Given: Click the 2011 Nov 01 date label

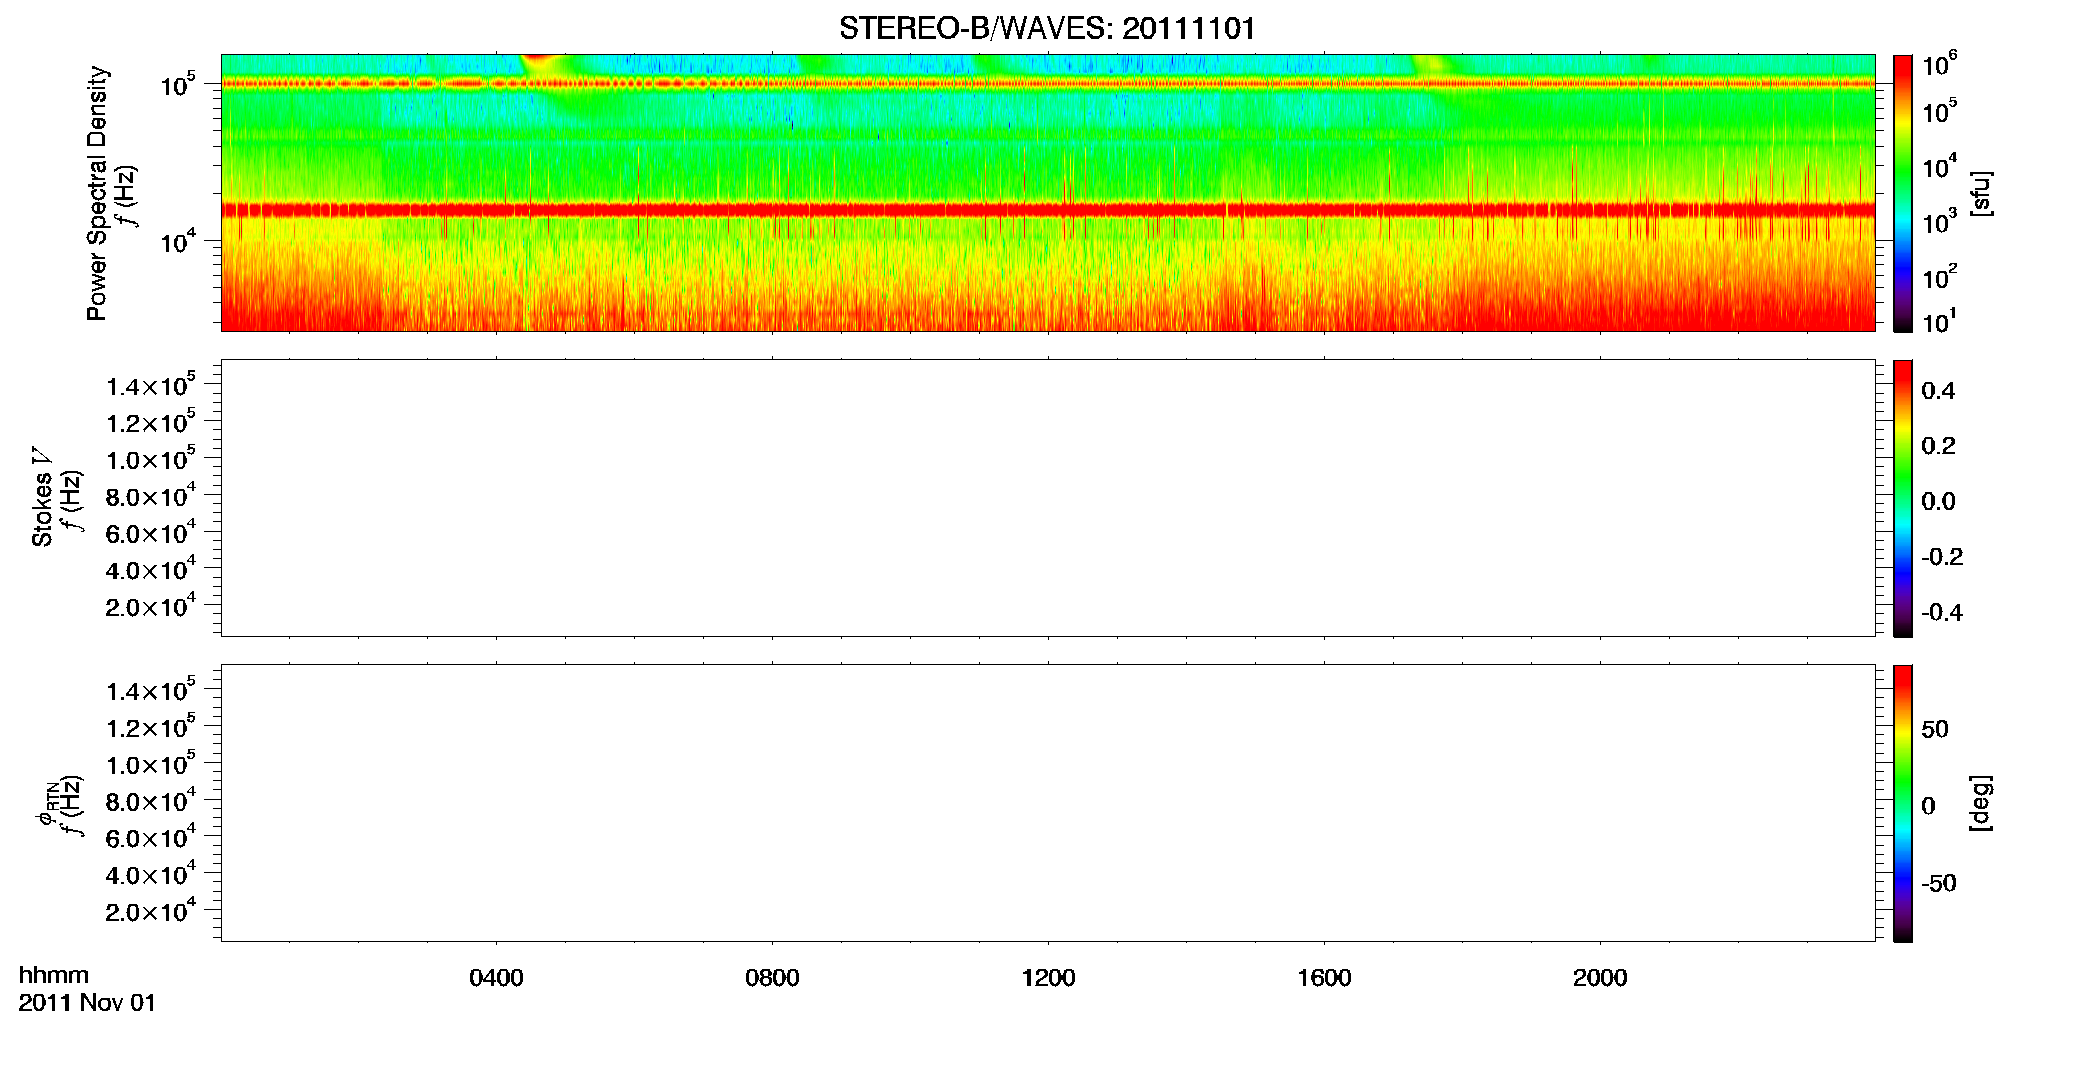Looking at the screenshot, I should point(87,1003).
